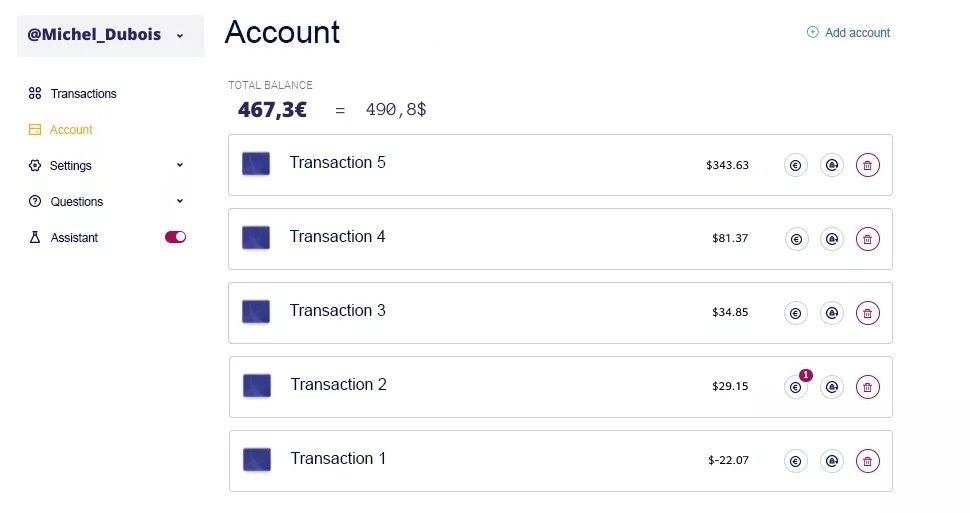970x513 pixels.
Task: Click the at-sign icon on Transaction 3
Action: (x=831, y=314)
